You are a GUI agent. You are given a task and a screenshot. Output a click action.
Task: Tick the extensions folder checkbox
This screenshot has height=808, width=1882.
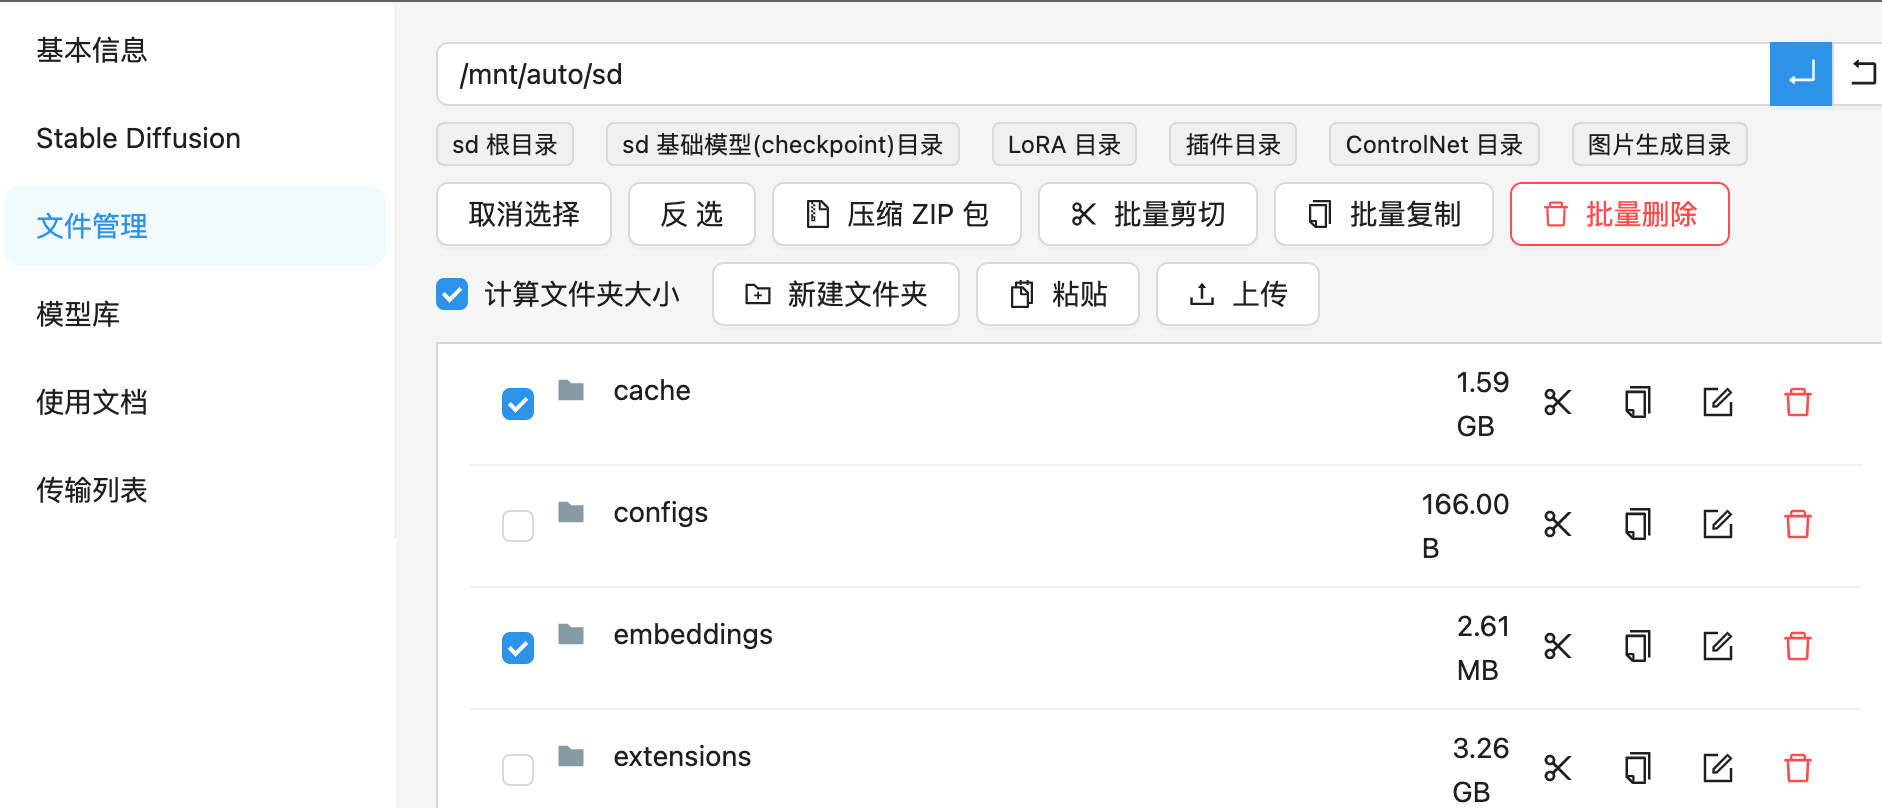[518, 770]
